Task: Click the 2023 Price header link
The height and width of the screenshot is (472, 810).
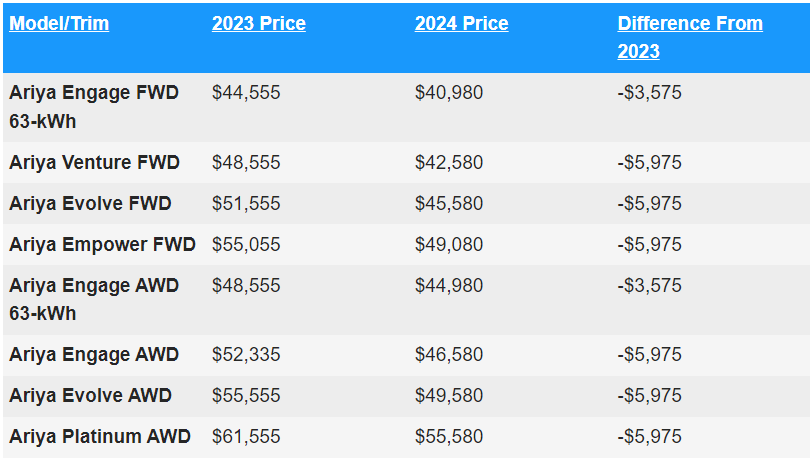Action: 258,24
